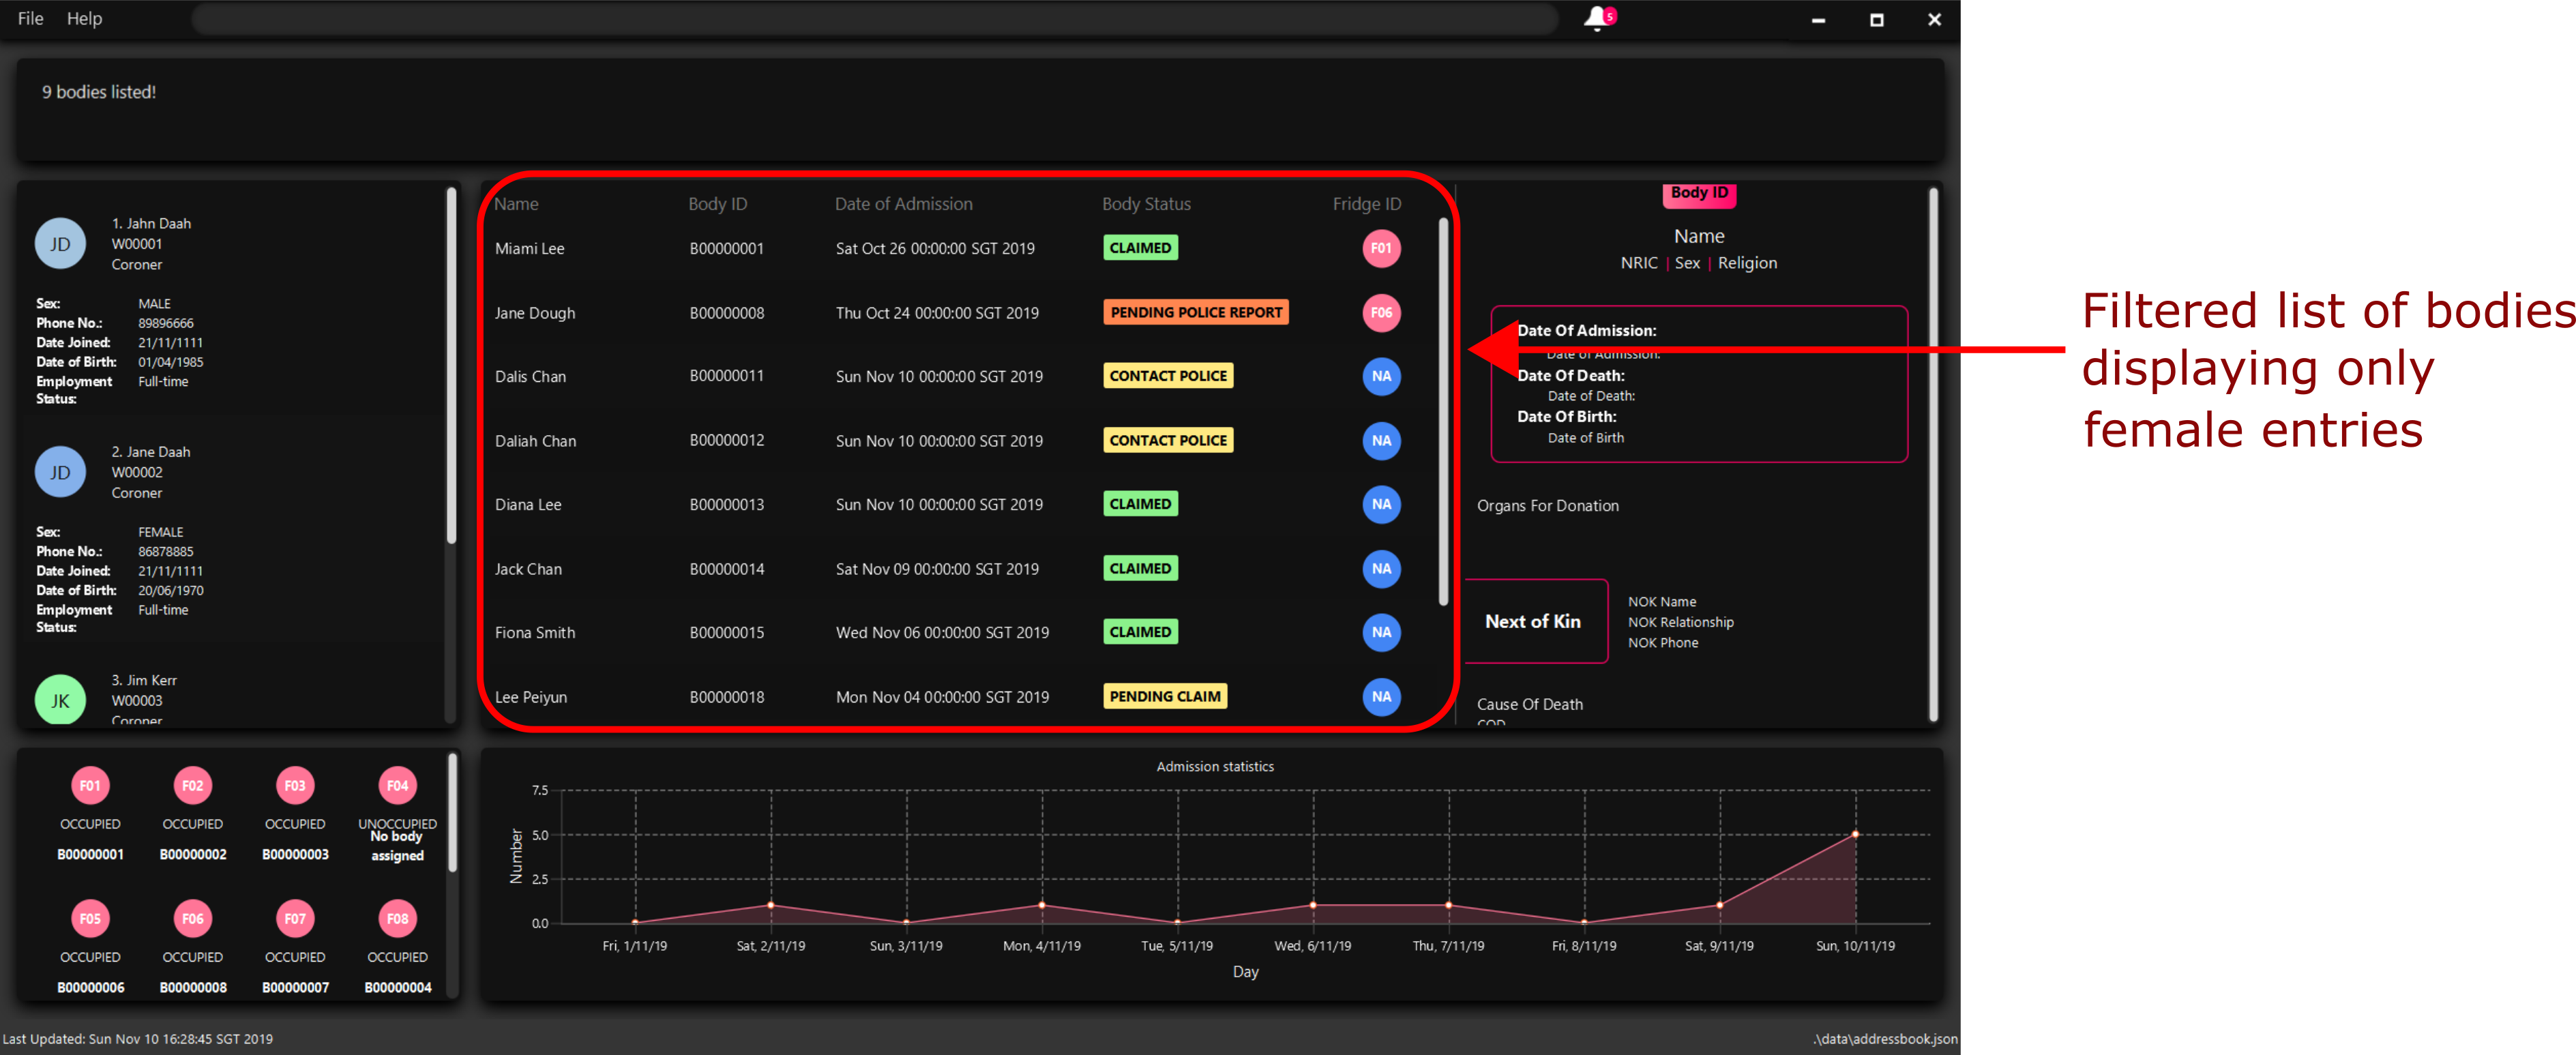Click the addressbook.json path in status bar
Viewport: 2576px width, 1055px height.
pyautogui.click(x=1886, y=1039)
